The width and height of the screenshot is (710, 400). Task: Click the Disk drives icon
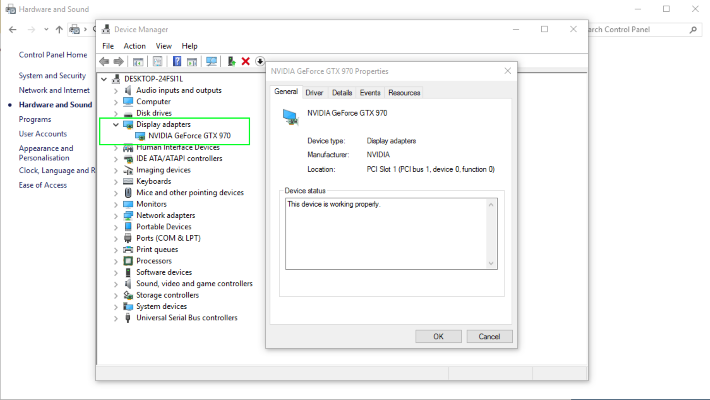(128, 113)
